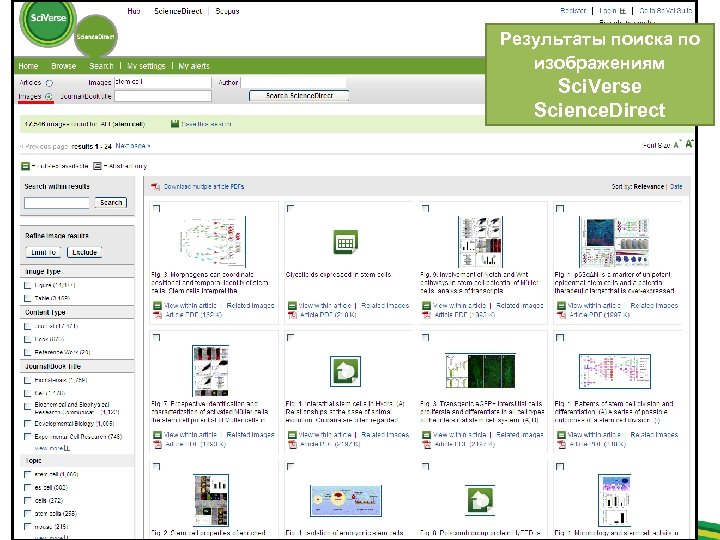The height and width of the screenshot is (540, 720).
Task: Sort results by Date
Action: pos(676,186)
